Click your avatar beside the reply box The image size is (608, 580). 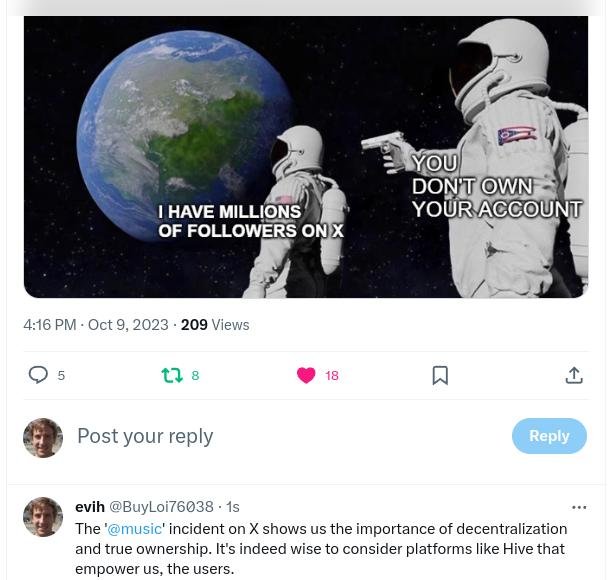[x=43, y=438]
